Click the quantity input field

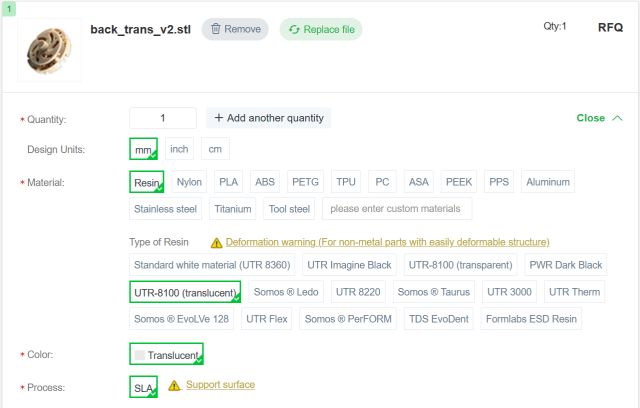(163, 118)
